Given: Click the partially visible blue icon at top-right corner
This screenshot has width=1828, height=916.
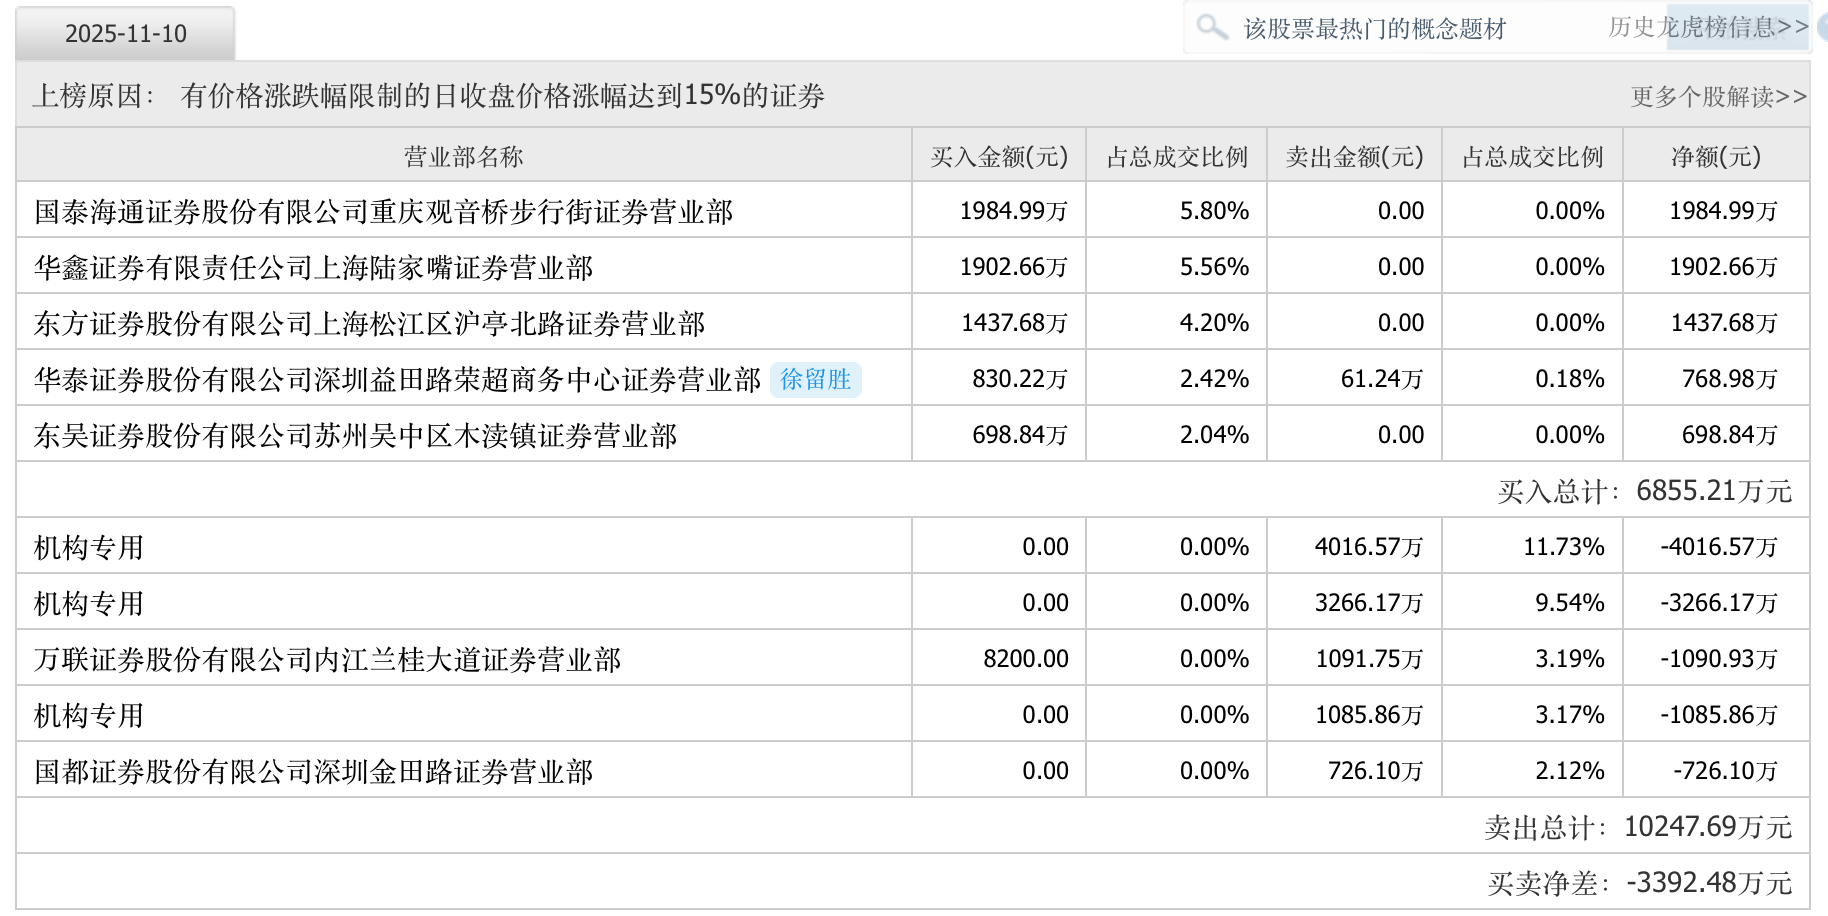Looking at the screenshot, I should pos(1822,25).
